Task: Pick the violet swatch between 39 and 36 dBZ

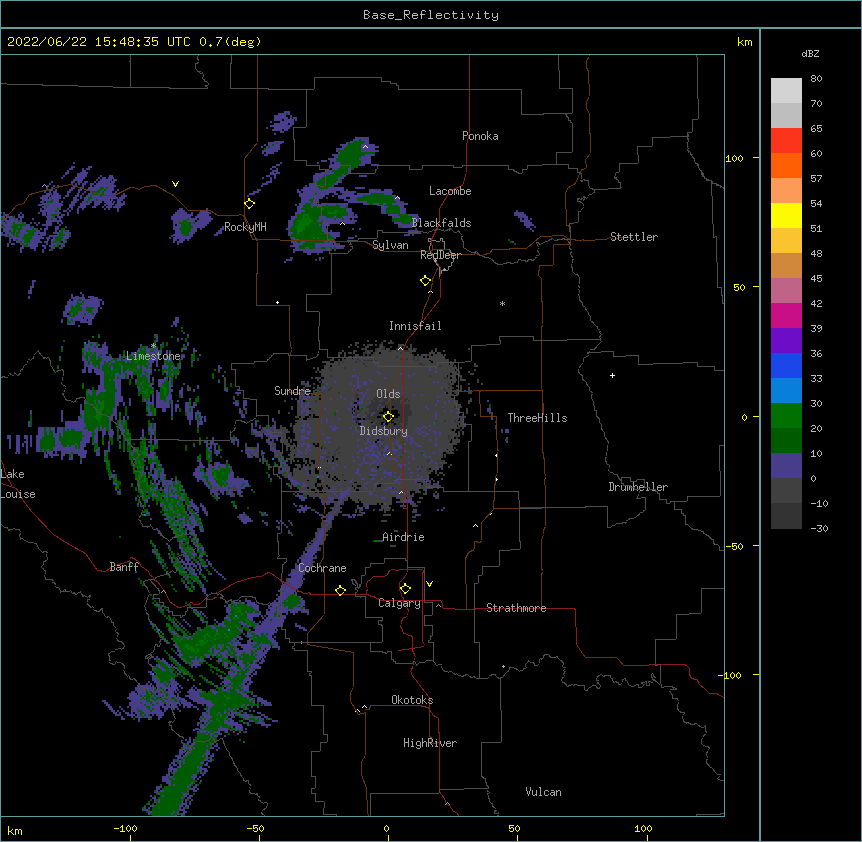Action: coord(786,341)
